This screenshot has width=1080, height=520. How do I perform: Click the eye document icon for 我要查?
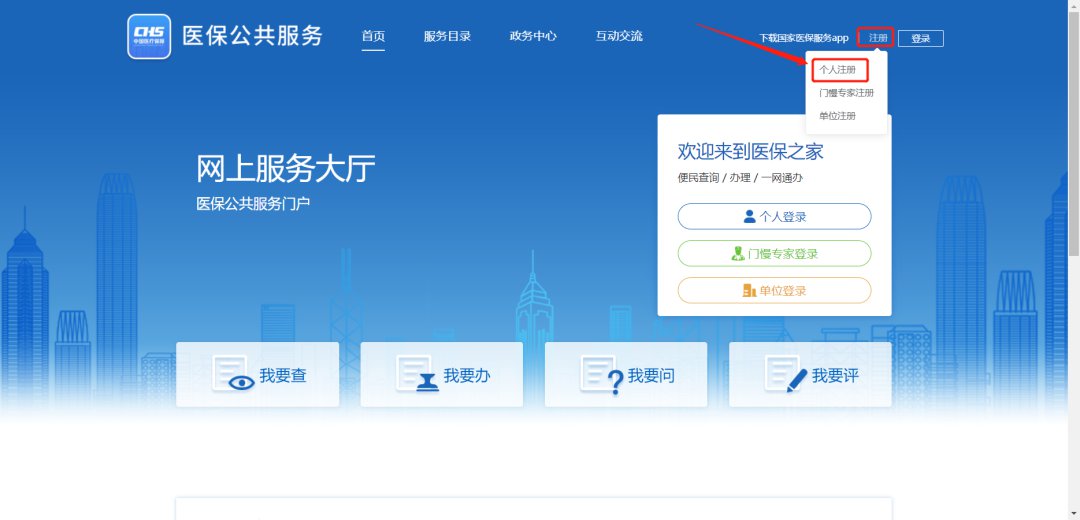click(233, 376)
